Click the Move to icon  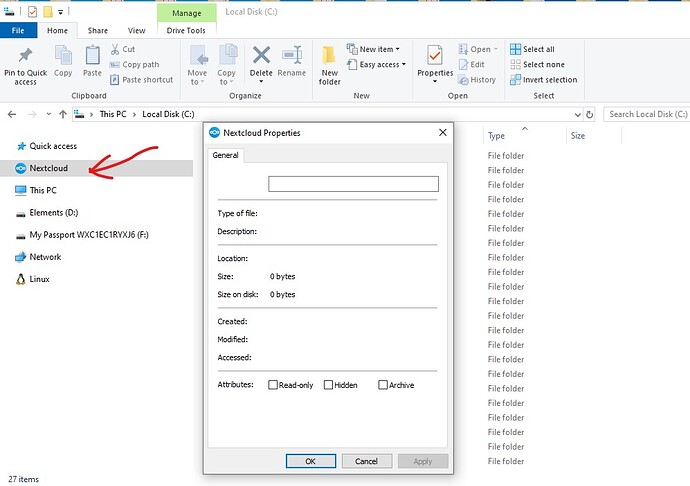point(198,56)
